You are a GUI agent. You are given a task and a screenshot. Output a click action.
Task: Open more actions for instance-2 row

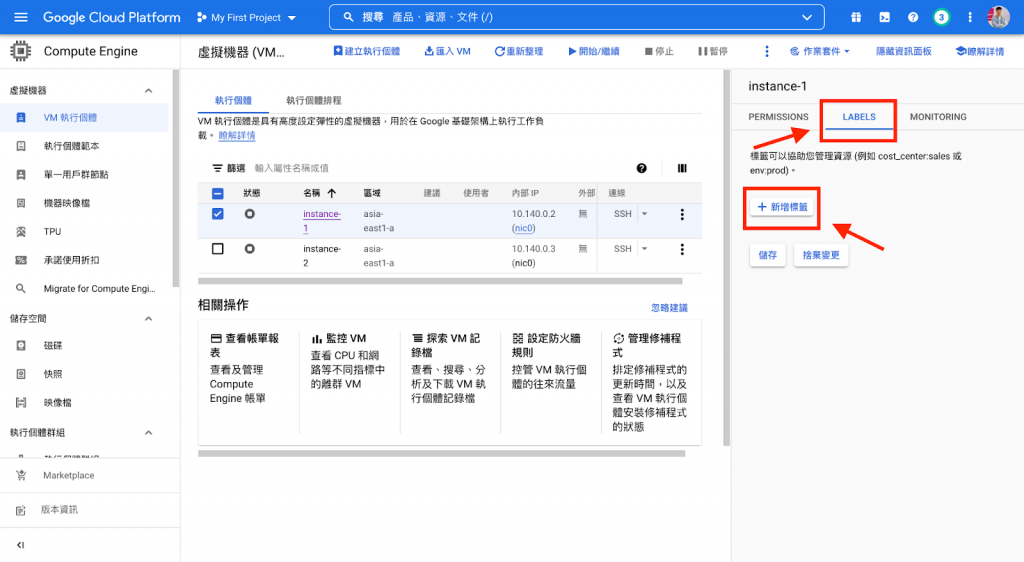682,249
